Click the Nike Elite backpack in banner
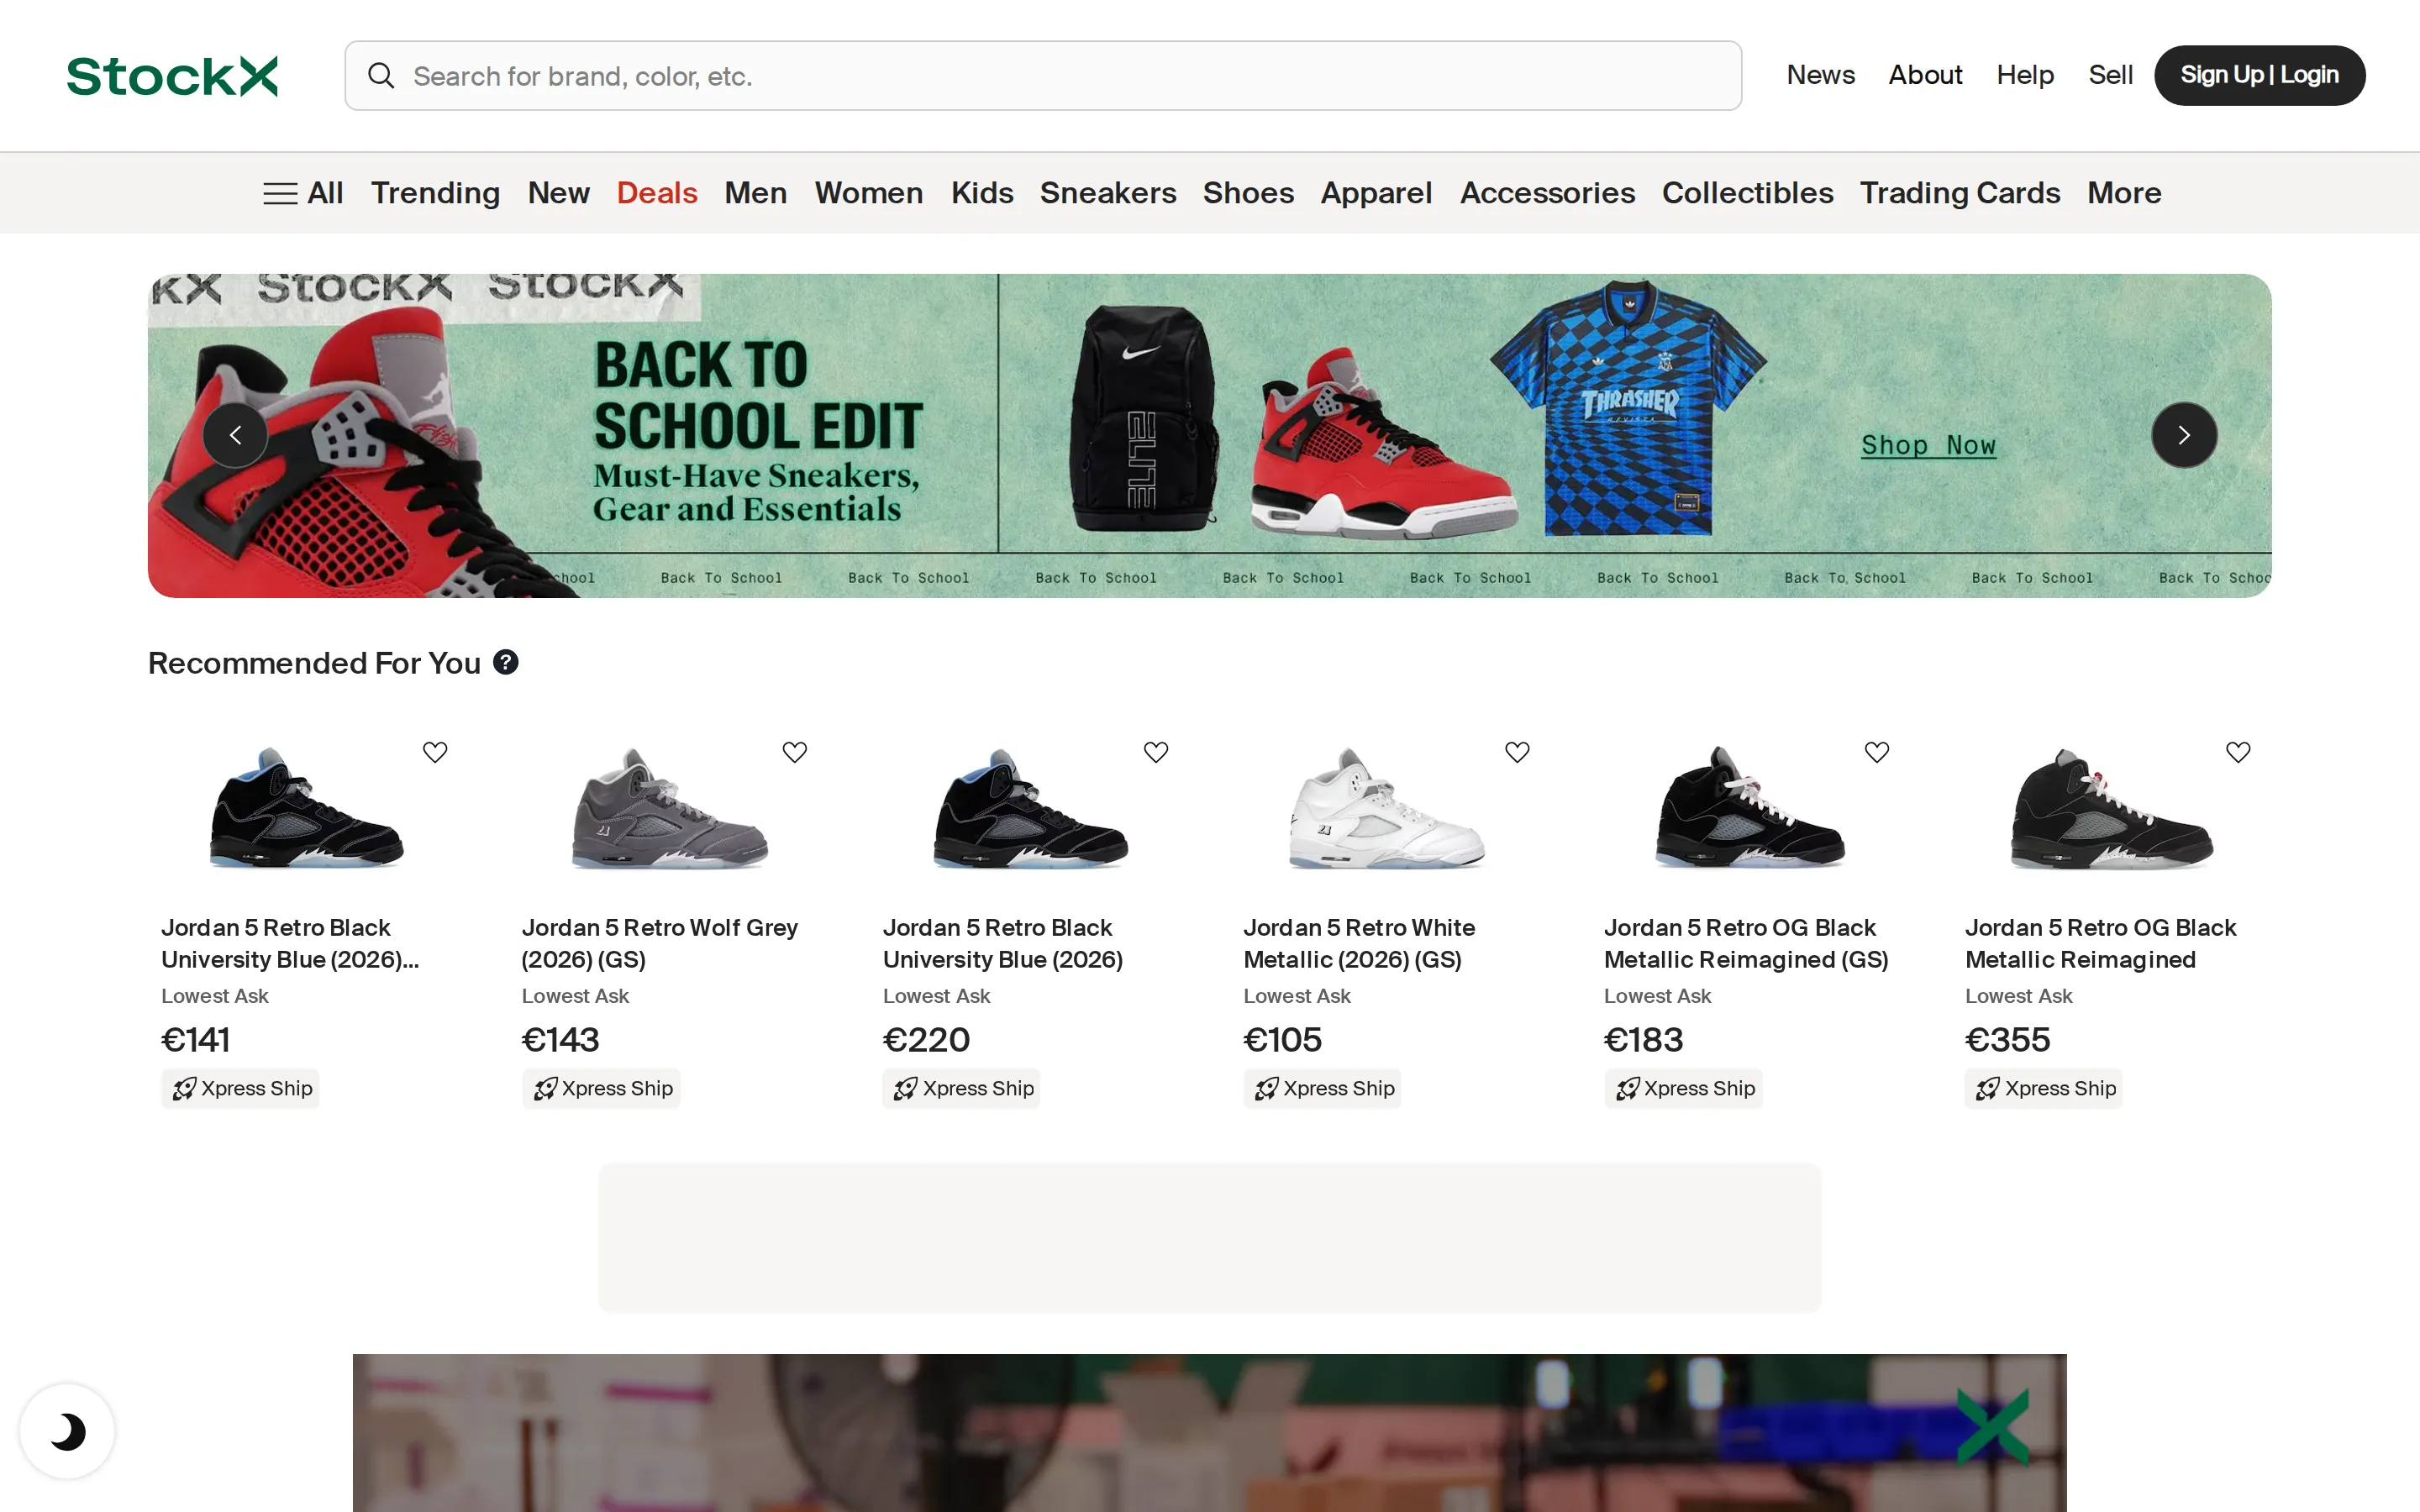2420x1512 pixels. tap(1143, 418)
